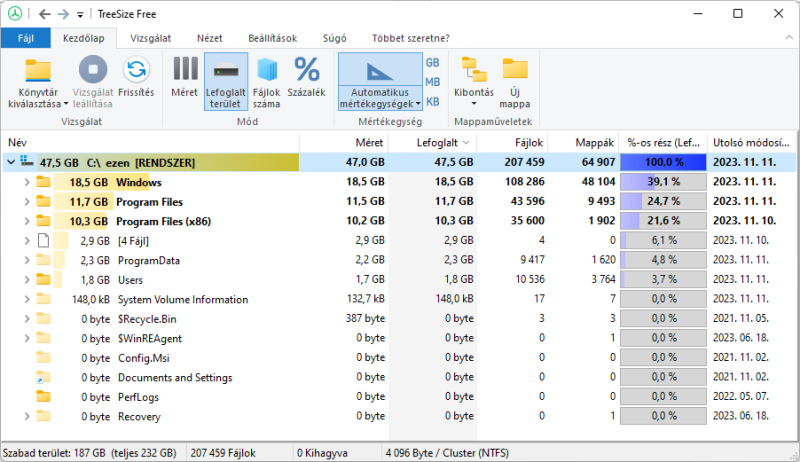The image size is (800, 462).
Task: Set the unit to MB
Action: pos(432,82)
